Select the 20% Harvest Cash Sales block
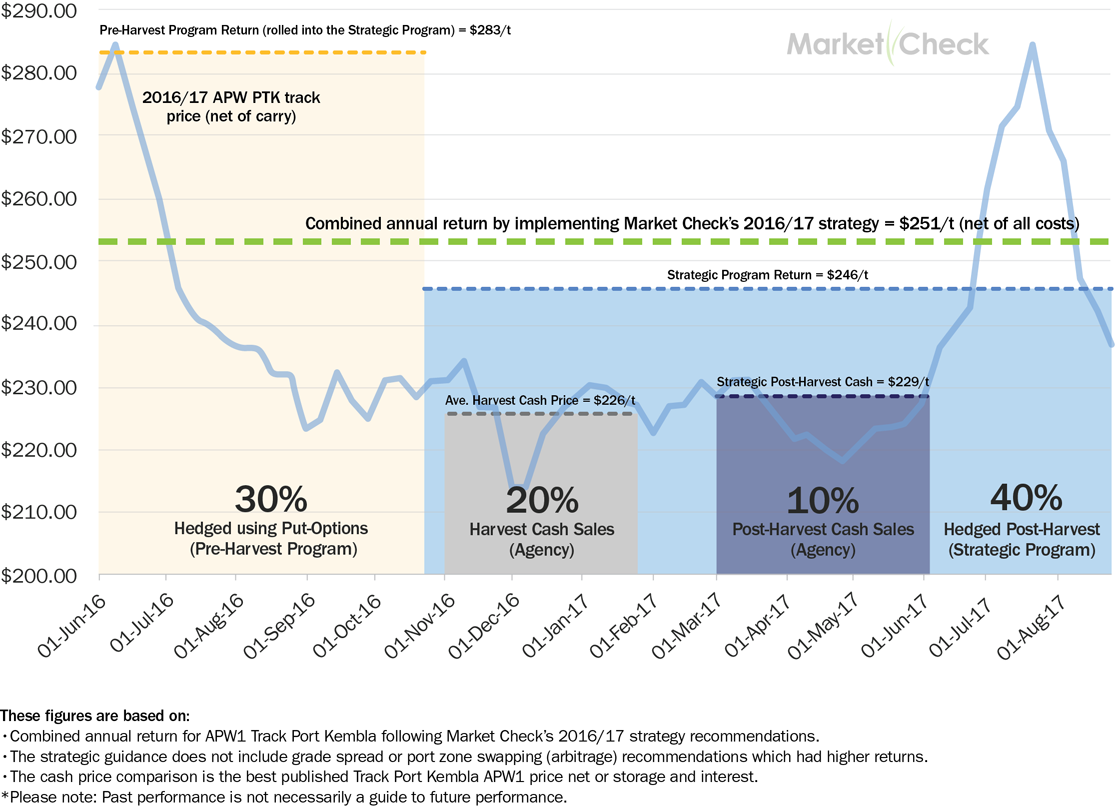This screenshot has height=807, width=1115. coord(541,520)
